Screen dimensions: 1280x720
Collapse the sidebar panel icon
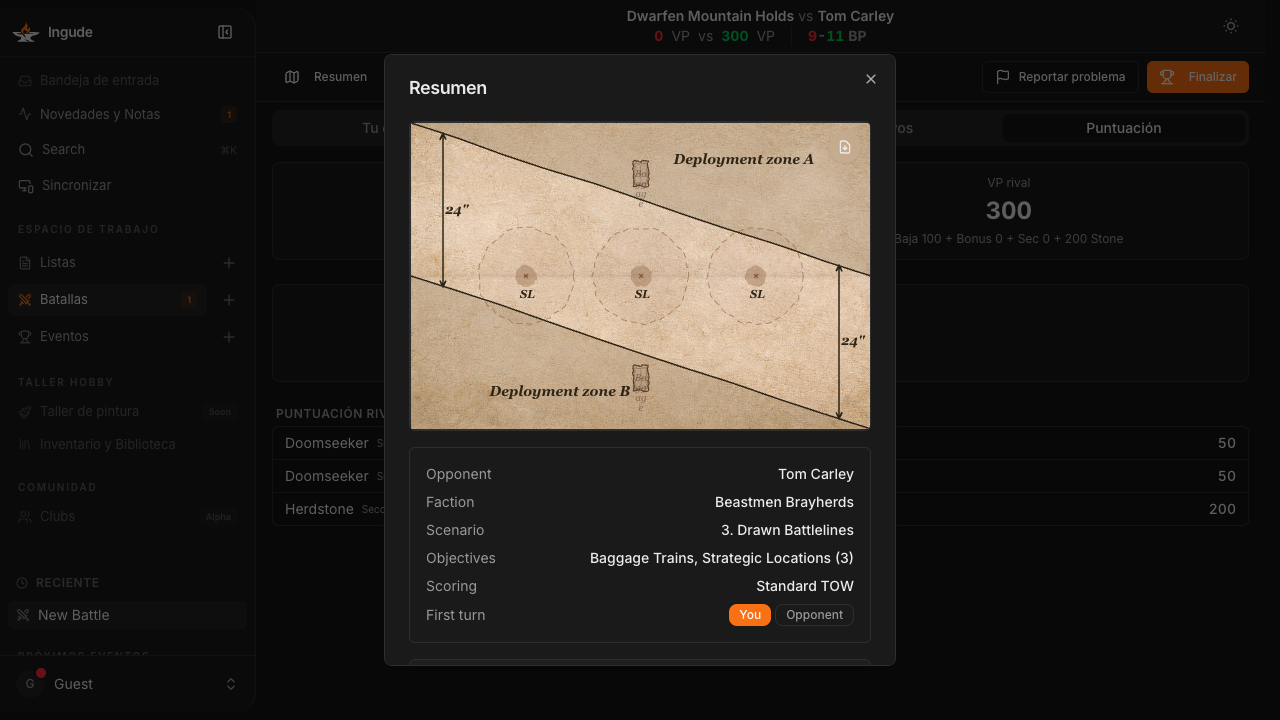(225, 32)
